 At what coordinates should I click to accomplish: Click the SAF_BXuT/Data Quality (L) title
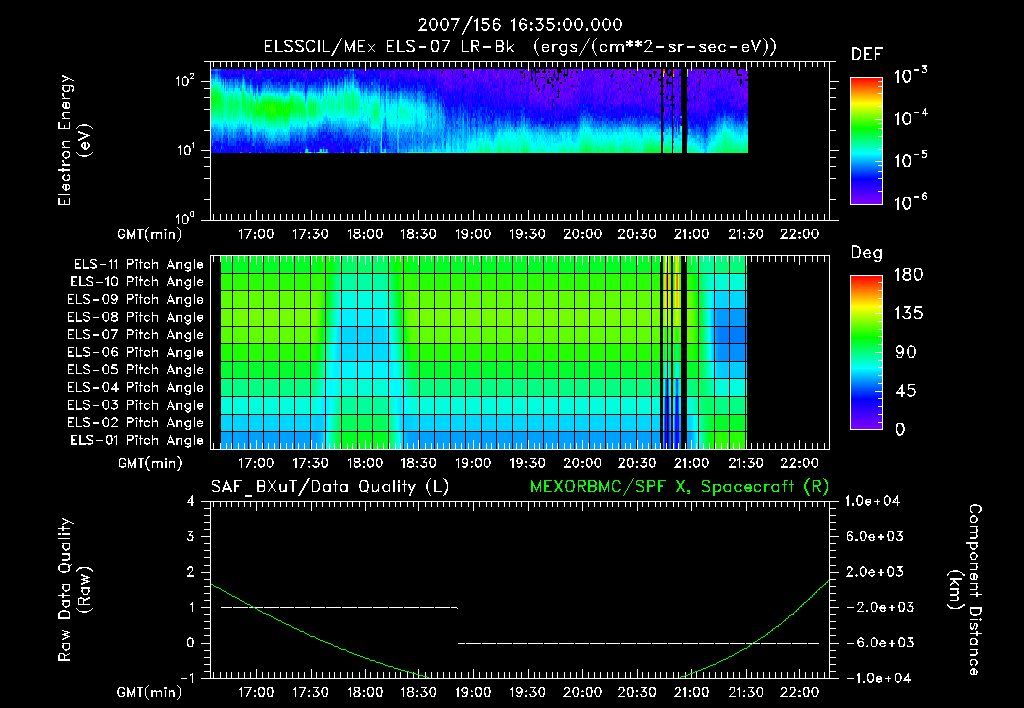pyautogui.click(x=330, y=487)
